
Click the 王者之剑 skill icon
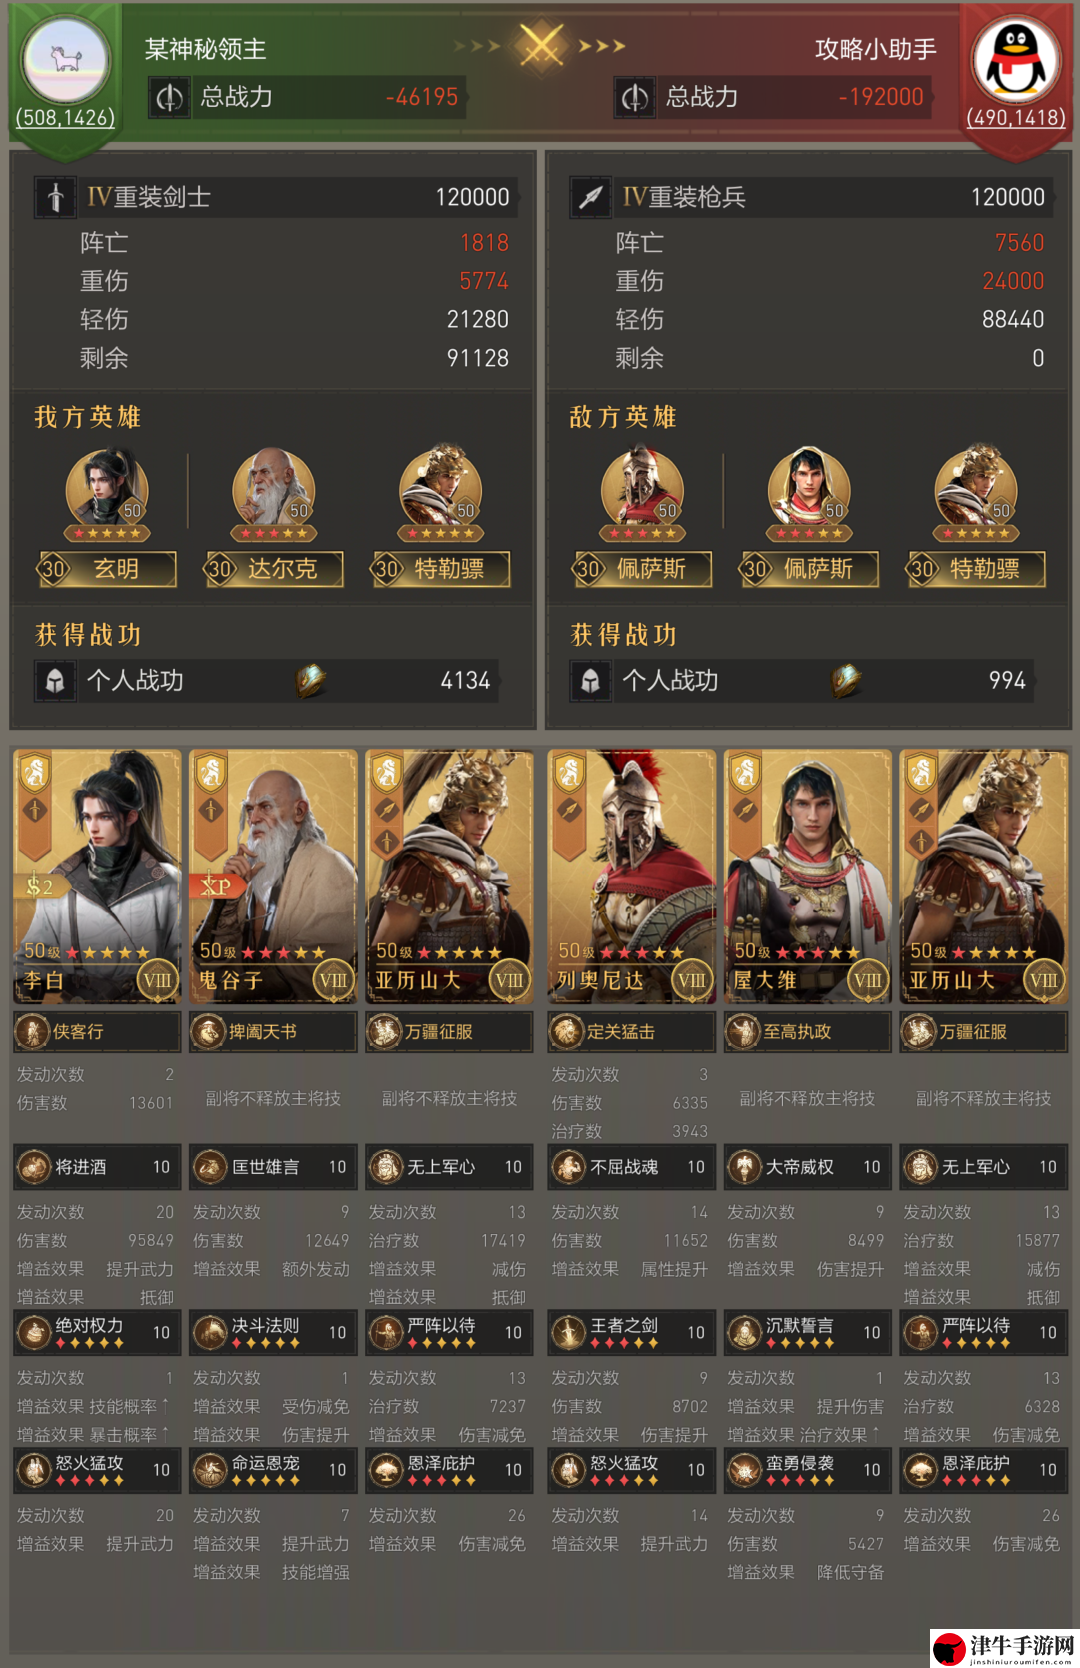[569, 1332]
